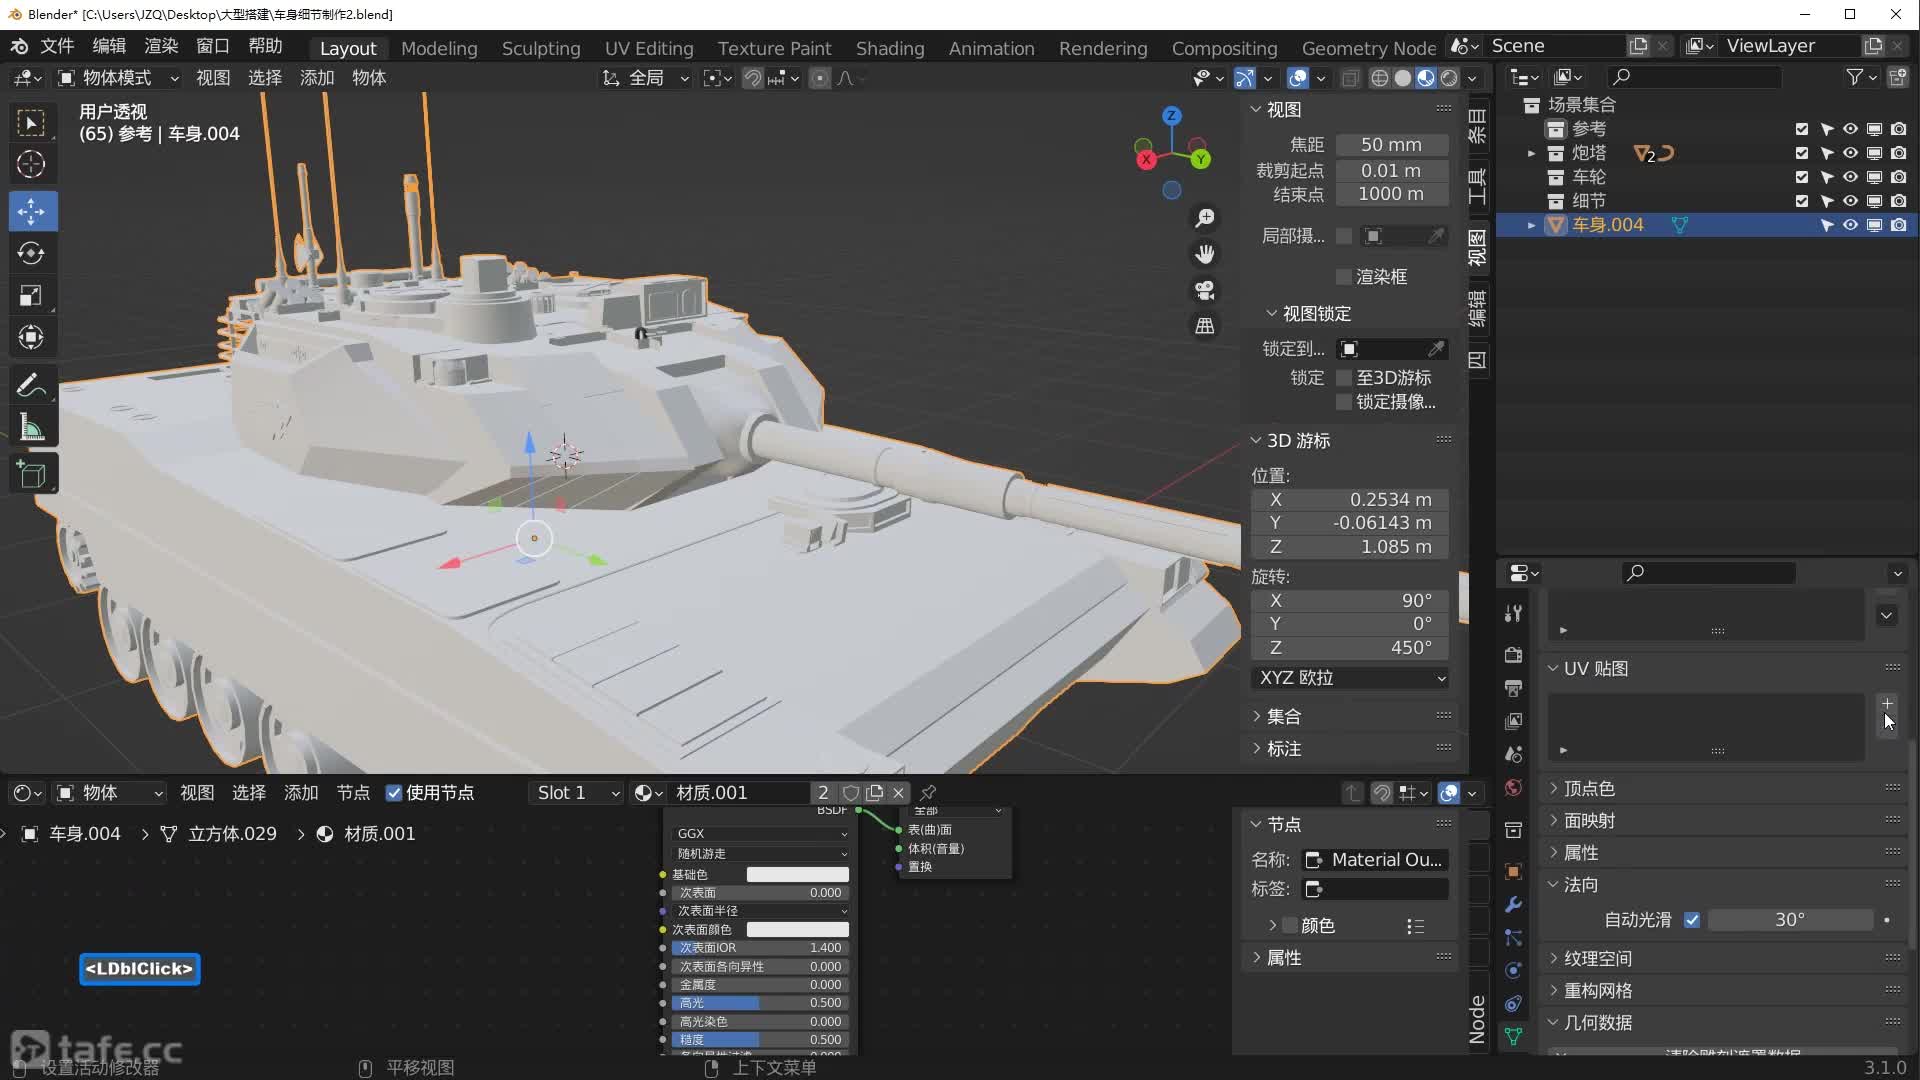Viewport: 1920px width, 1080px height.
Task: Toggle 自动光滑 auto smooth checkbox
Action: point(1692,920)
